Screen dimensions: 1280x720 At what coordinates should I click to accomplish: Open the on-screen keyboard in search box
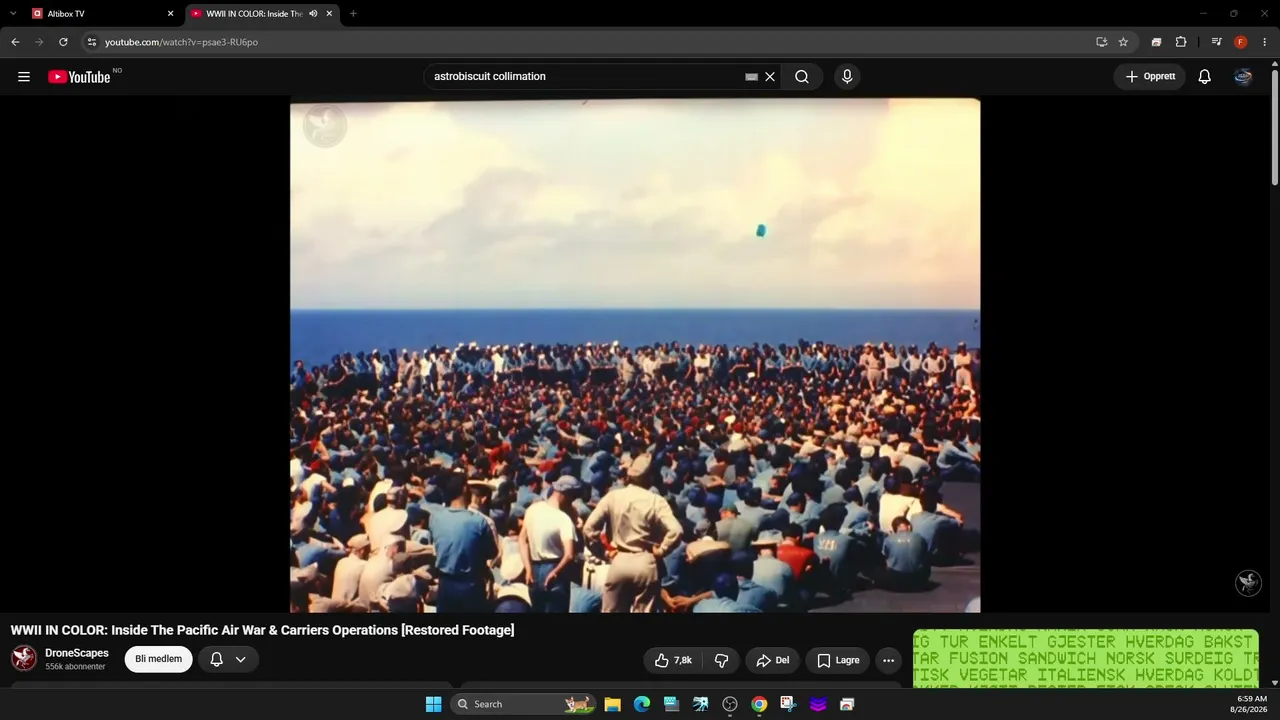pos(751,77)
